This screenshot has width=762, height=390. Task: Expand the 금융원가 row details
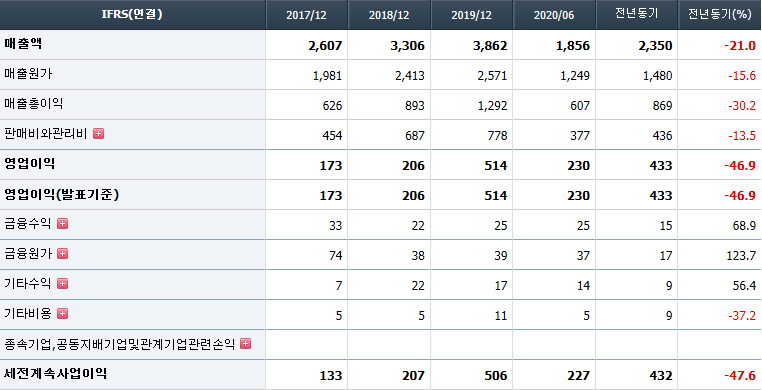coord(62,254)
